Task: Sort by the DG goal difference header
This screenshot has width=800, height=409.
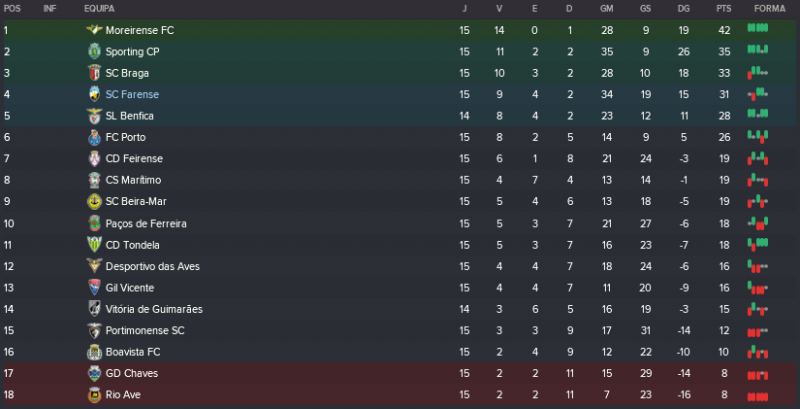Action: tap(683, 8)
